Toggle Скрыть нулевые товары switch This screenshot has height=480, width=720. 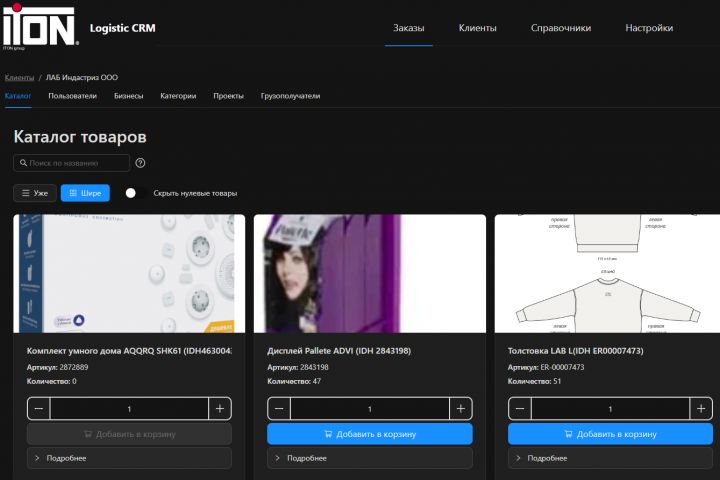click(135, 193)
